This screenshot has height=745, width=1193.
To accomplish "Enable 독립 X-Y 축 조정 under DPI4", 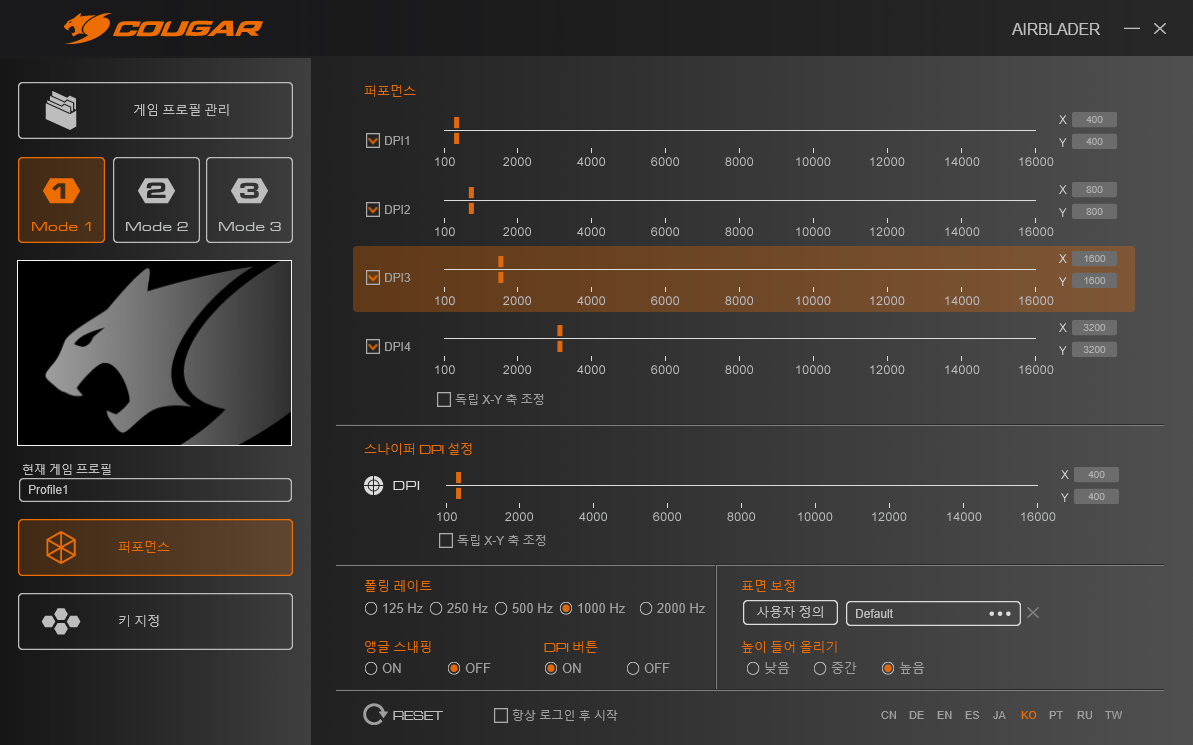I will click(x=444, y=399).
